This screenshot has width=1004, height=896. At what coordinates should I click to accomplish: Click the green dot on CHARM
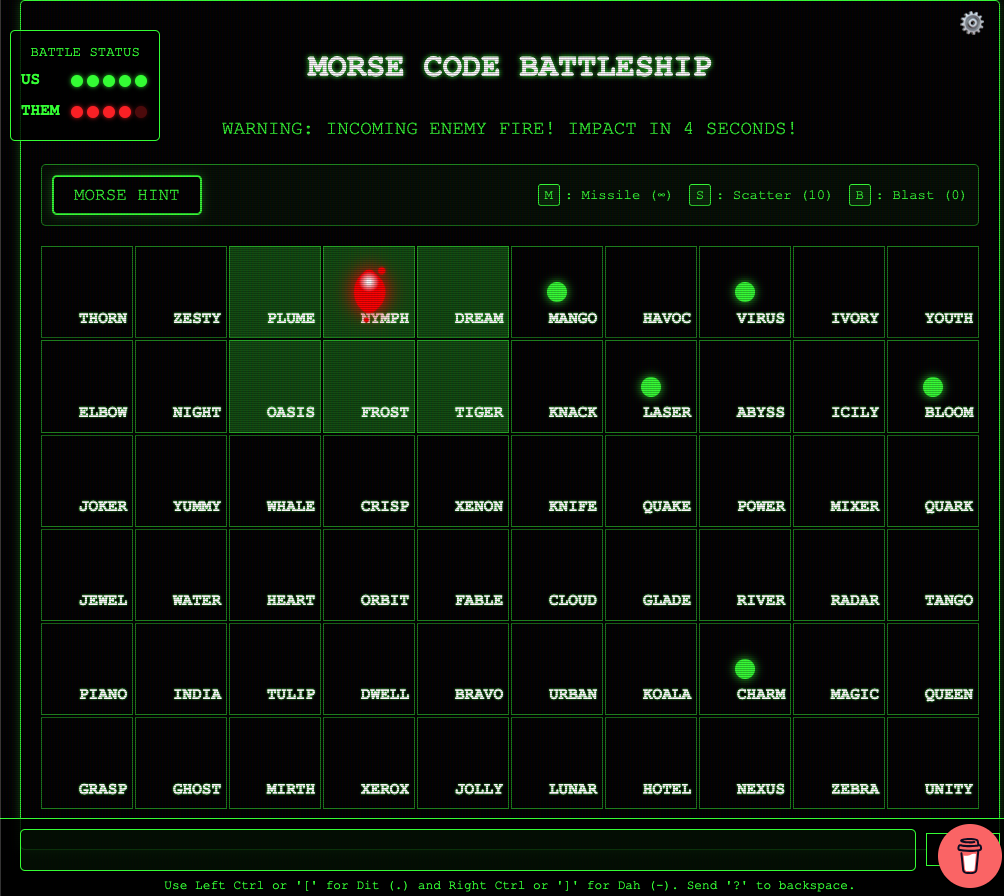coord(745,669)
